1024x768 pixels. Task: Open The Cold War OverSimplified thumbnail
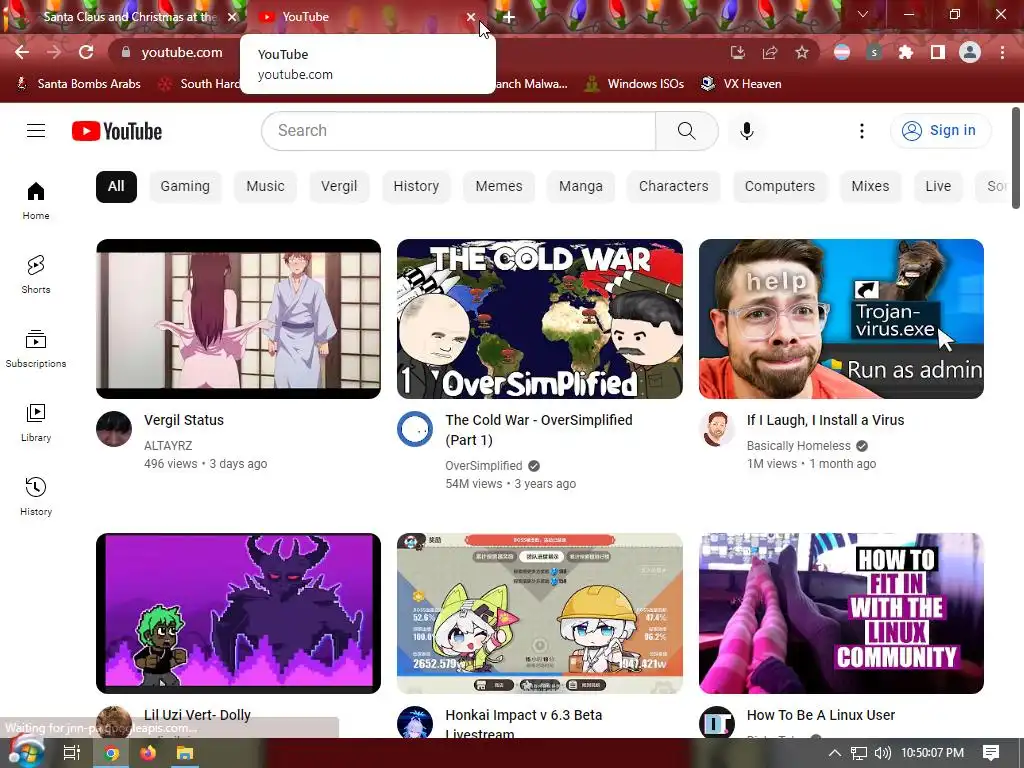pos(539,319)
